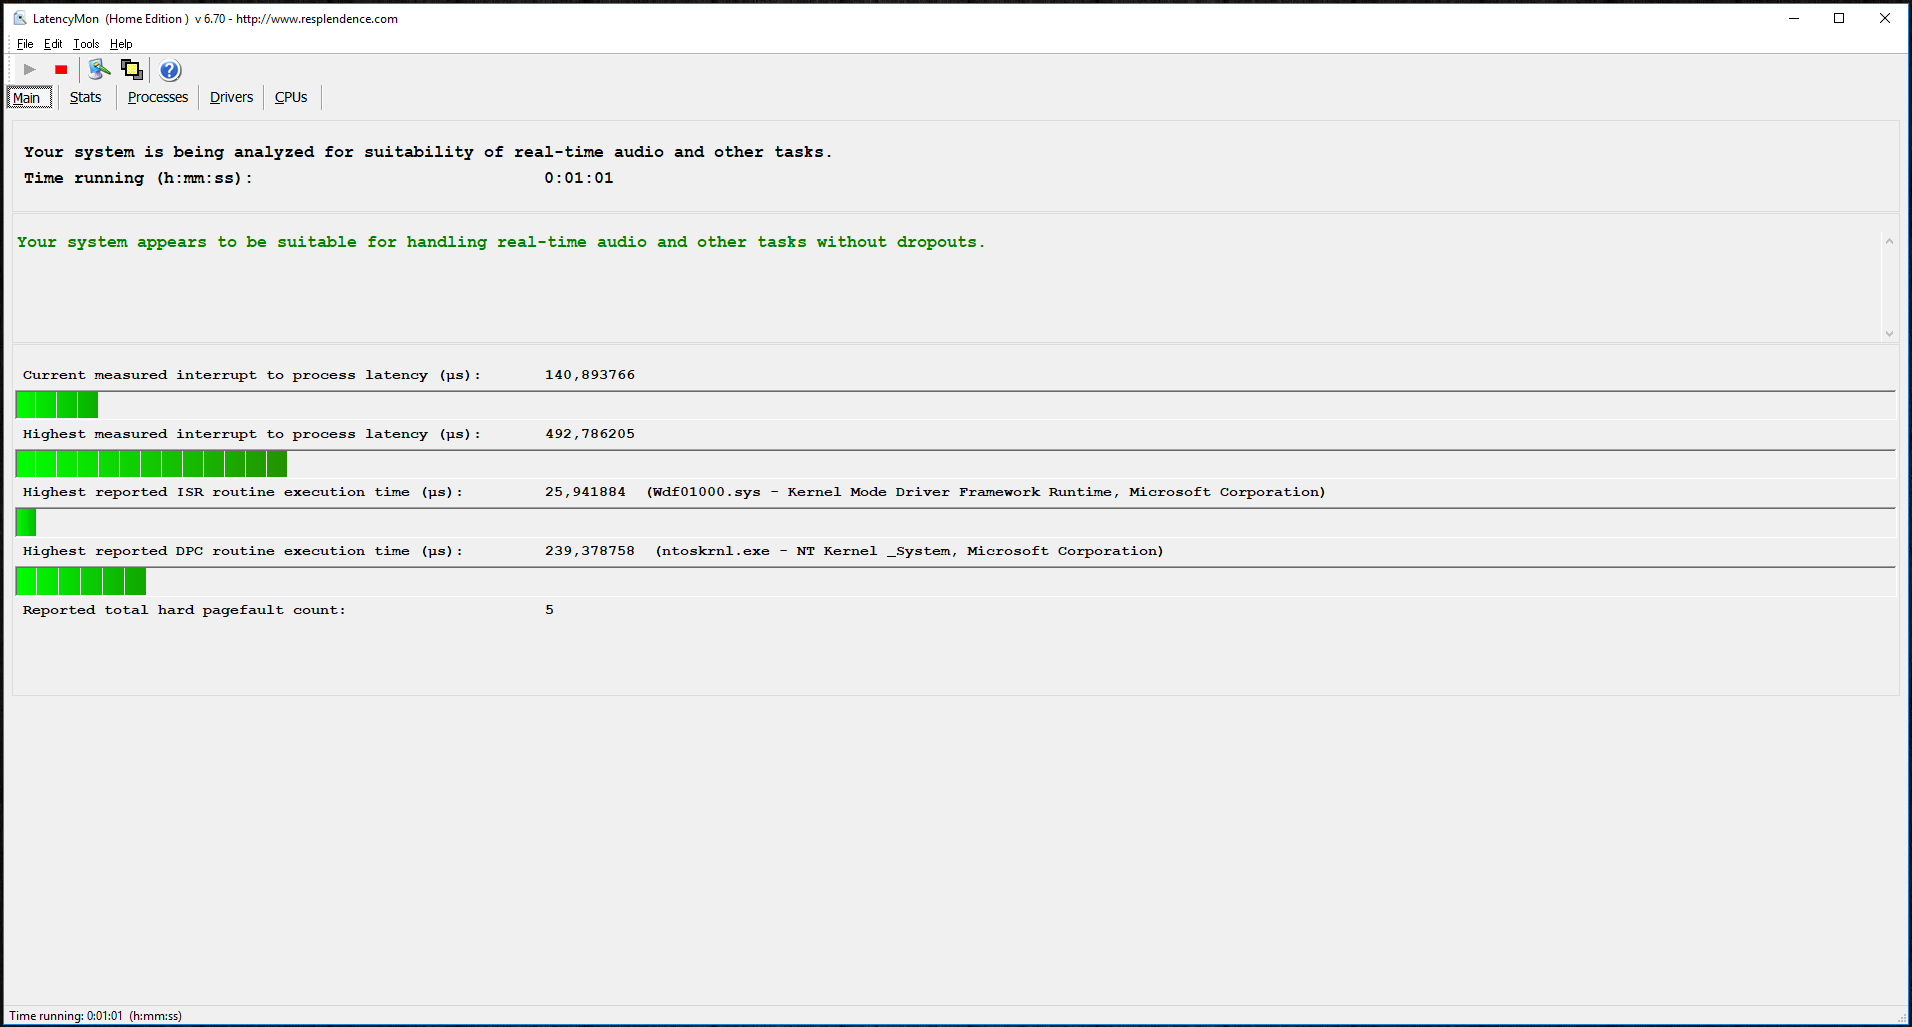The height and width of the screenshot is (1027, 1912).
Task: Select the green suitability status message
Action: click(x=501, y=242)
